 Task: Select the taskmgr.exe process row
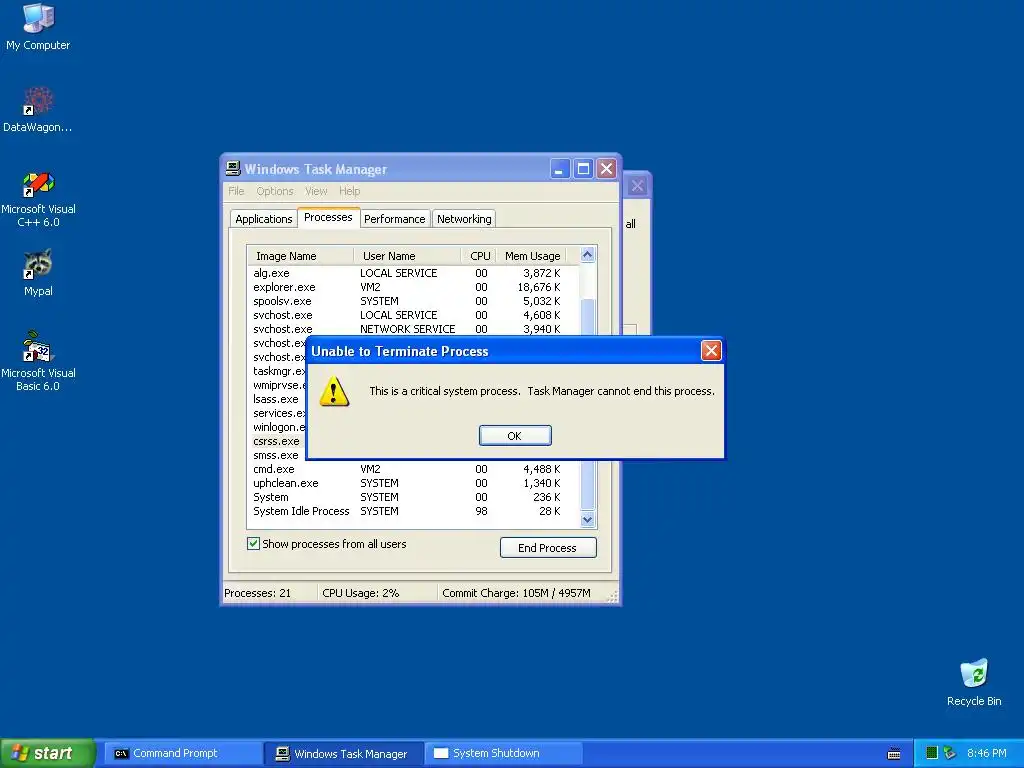tap(278, 371)
